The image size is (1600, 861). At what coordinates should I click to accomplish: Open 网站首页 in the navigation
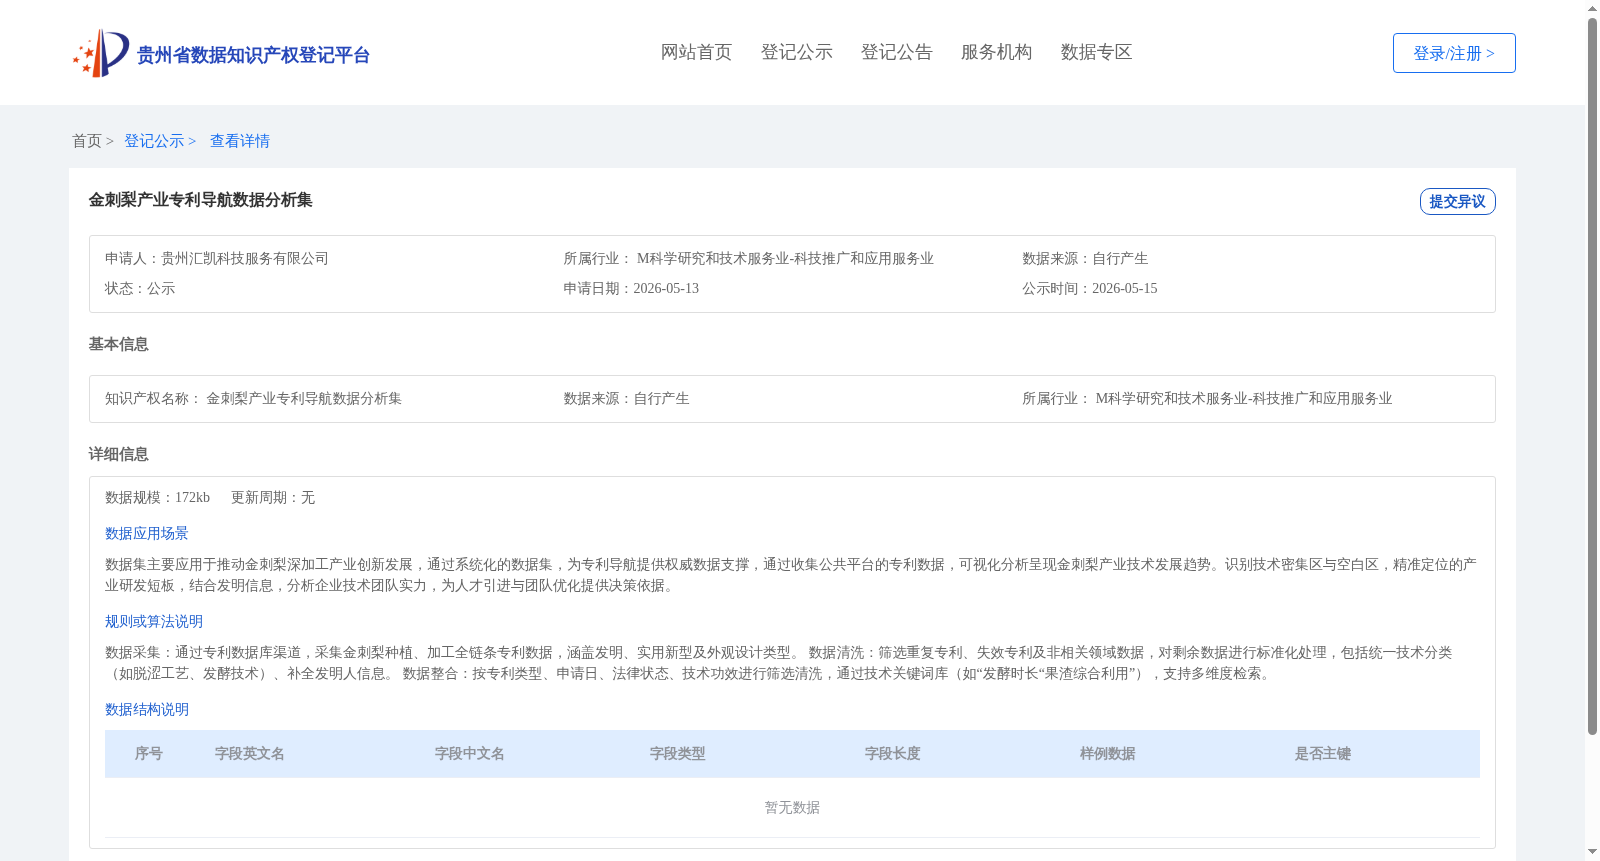(x=696, y=52)
